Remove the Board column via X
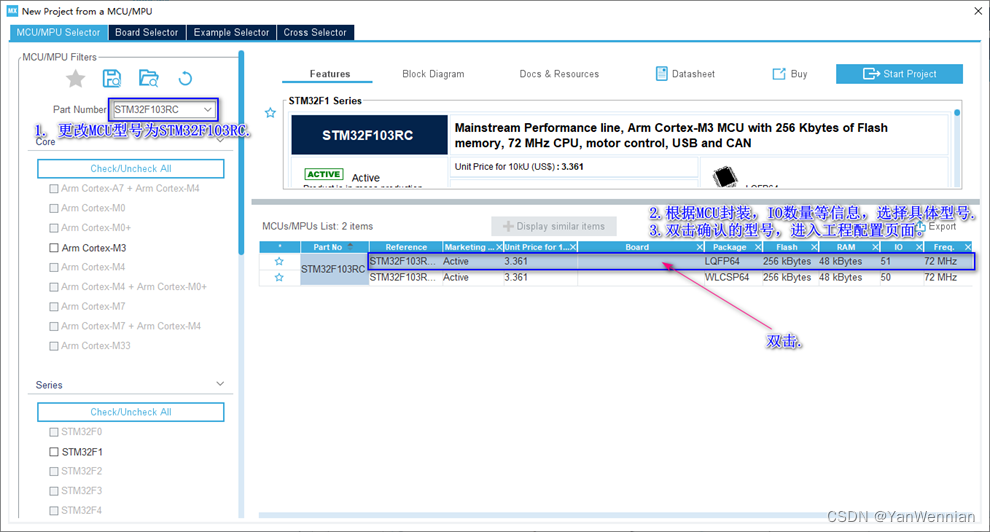Image resolution: width=990 pixels, height=532 pixels. (700, 247)
